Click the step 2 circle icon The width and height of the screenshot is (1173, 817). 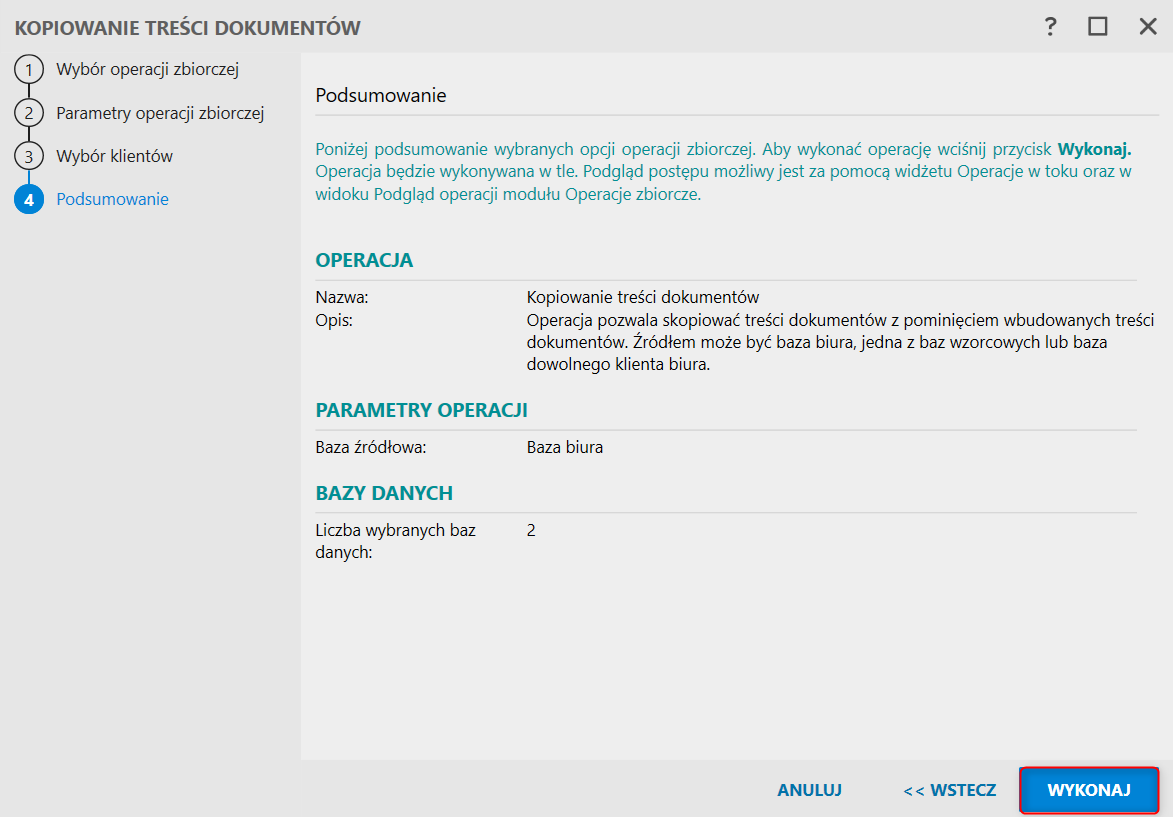(29, 113)
